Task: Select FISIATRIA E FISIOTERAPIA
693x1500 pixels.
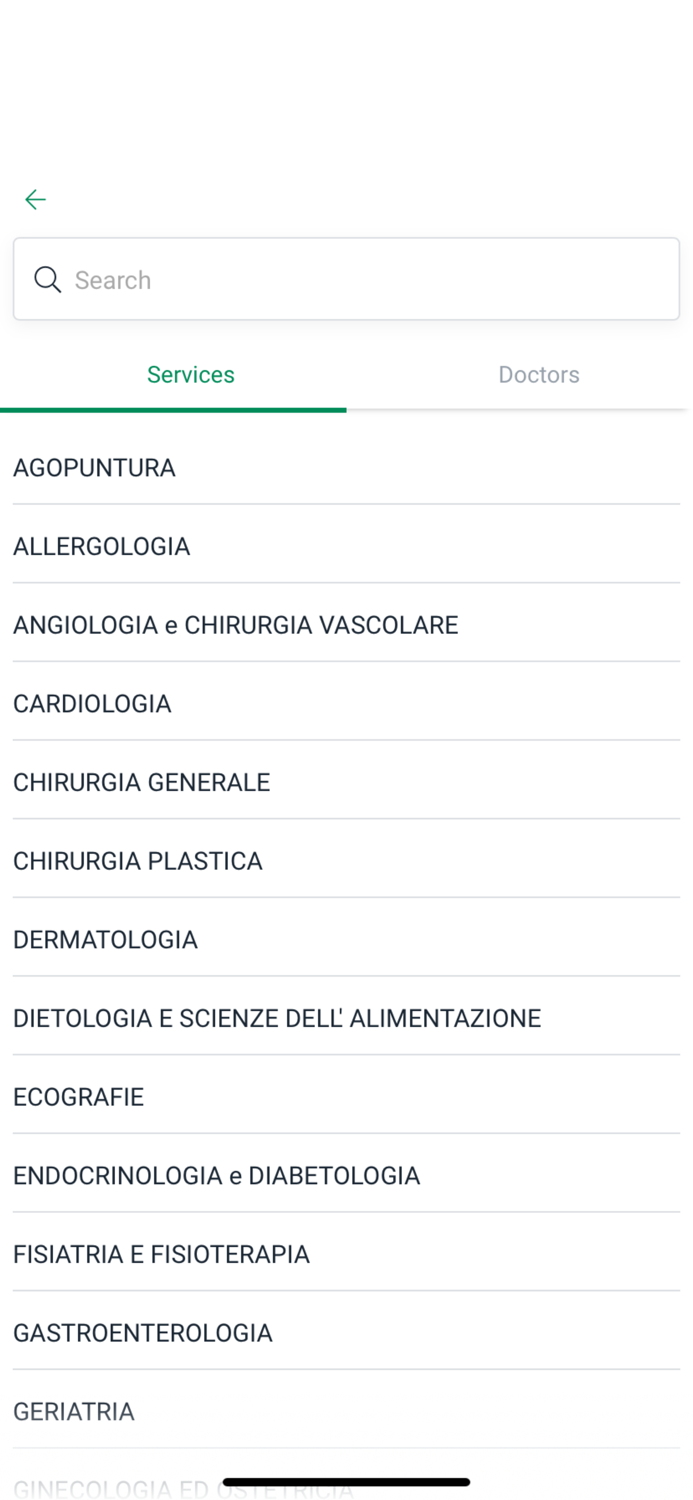Action: tap(161, 1253)
